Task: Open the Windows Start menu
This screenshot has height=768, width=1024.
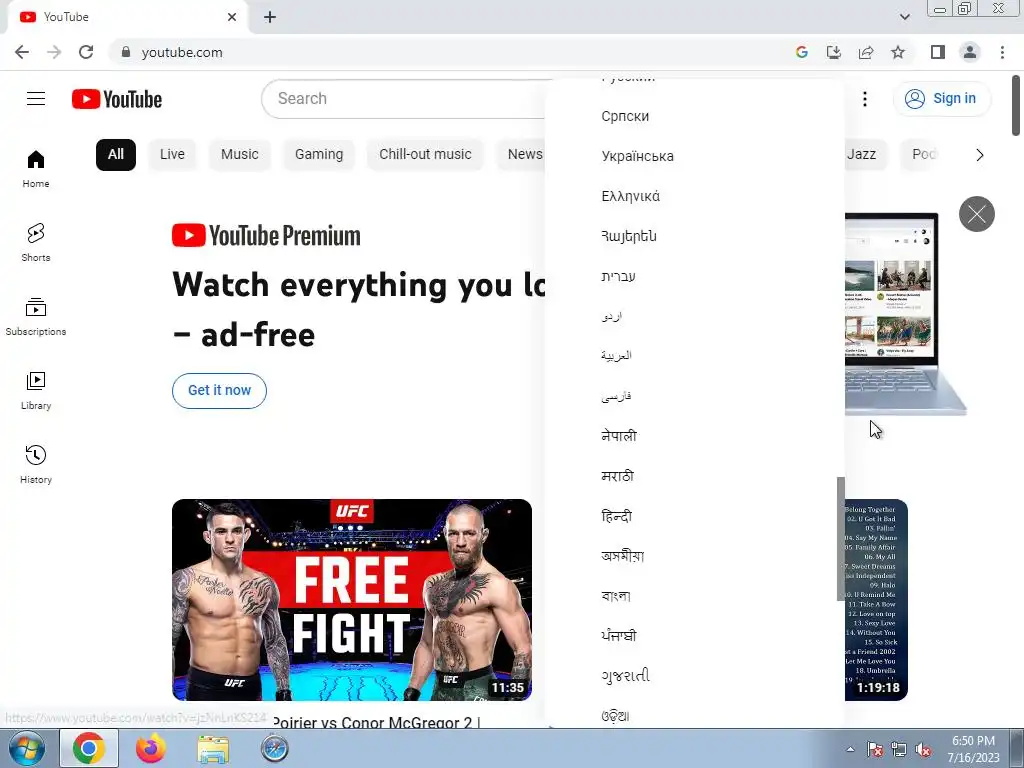Action: click(25, 748)
